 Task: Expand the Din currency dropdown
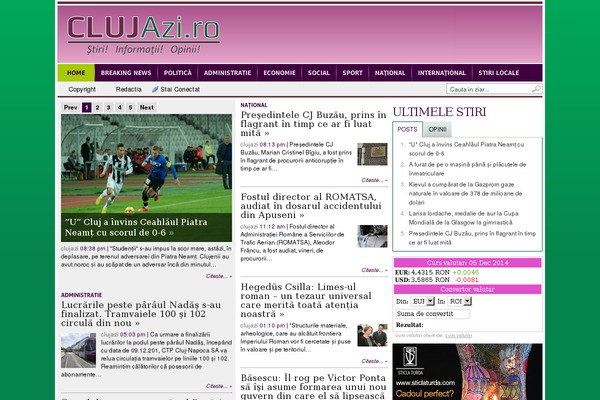click(422, 302)
